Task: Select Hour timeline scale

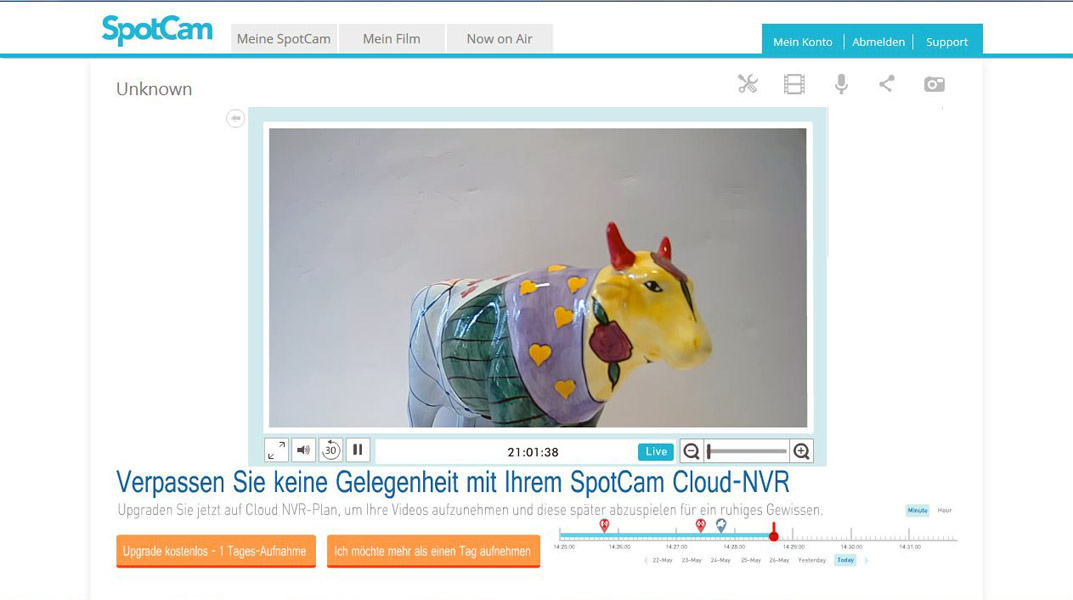Action: (944, 510)
